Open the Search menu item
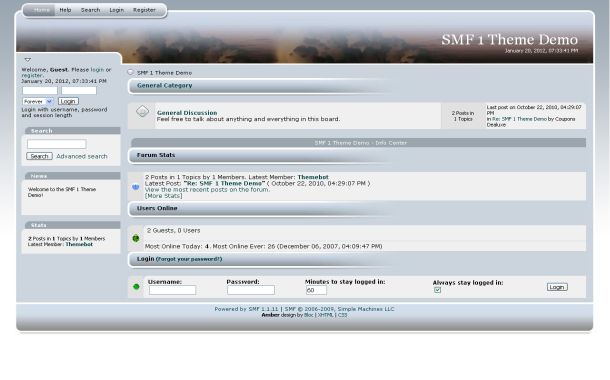Image resolution: width=610 pixels, height=380 pixels. [x=91, y=10]
